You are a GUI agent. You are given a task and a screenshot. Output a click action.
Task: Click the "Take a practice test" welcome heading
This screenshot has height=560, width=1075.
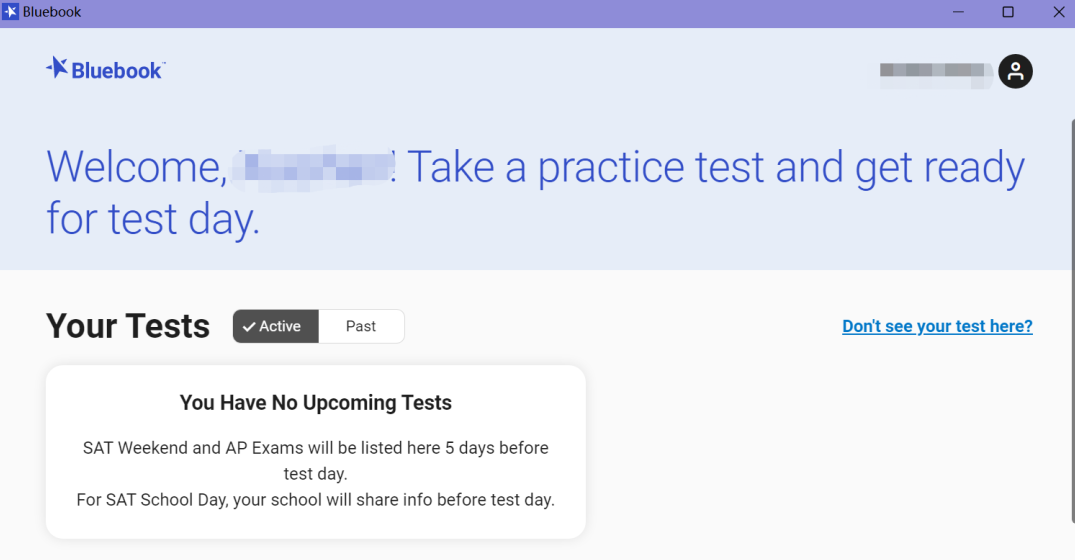[x=536, y=193]
